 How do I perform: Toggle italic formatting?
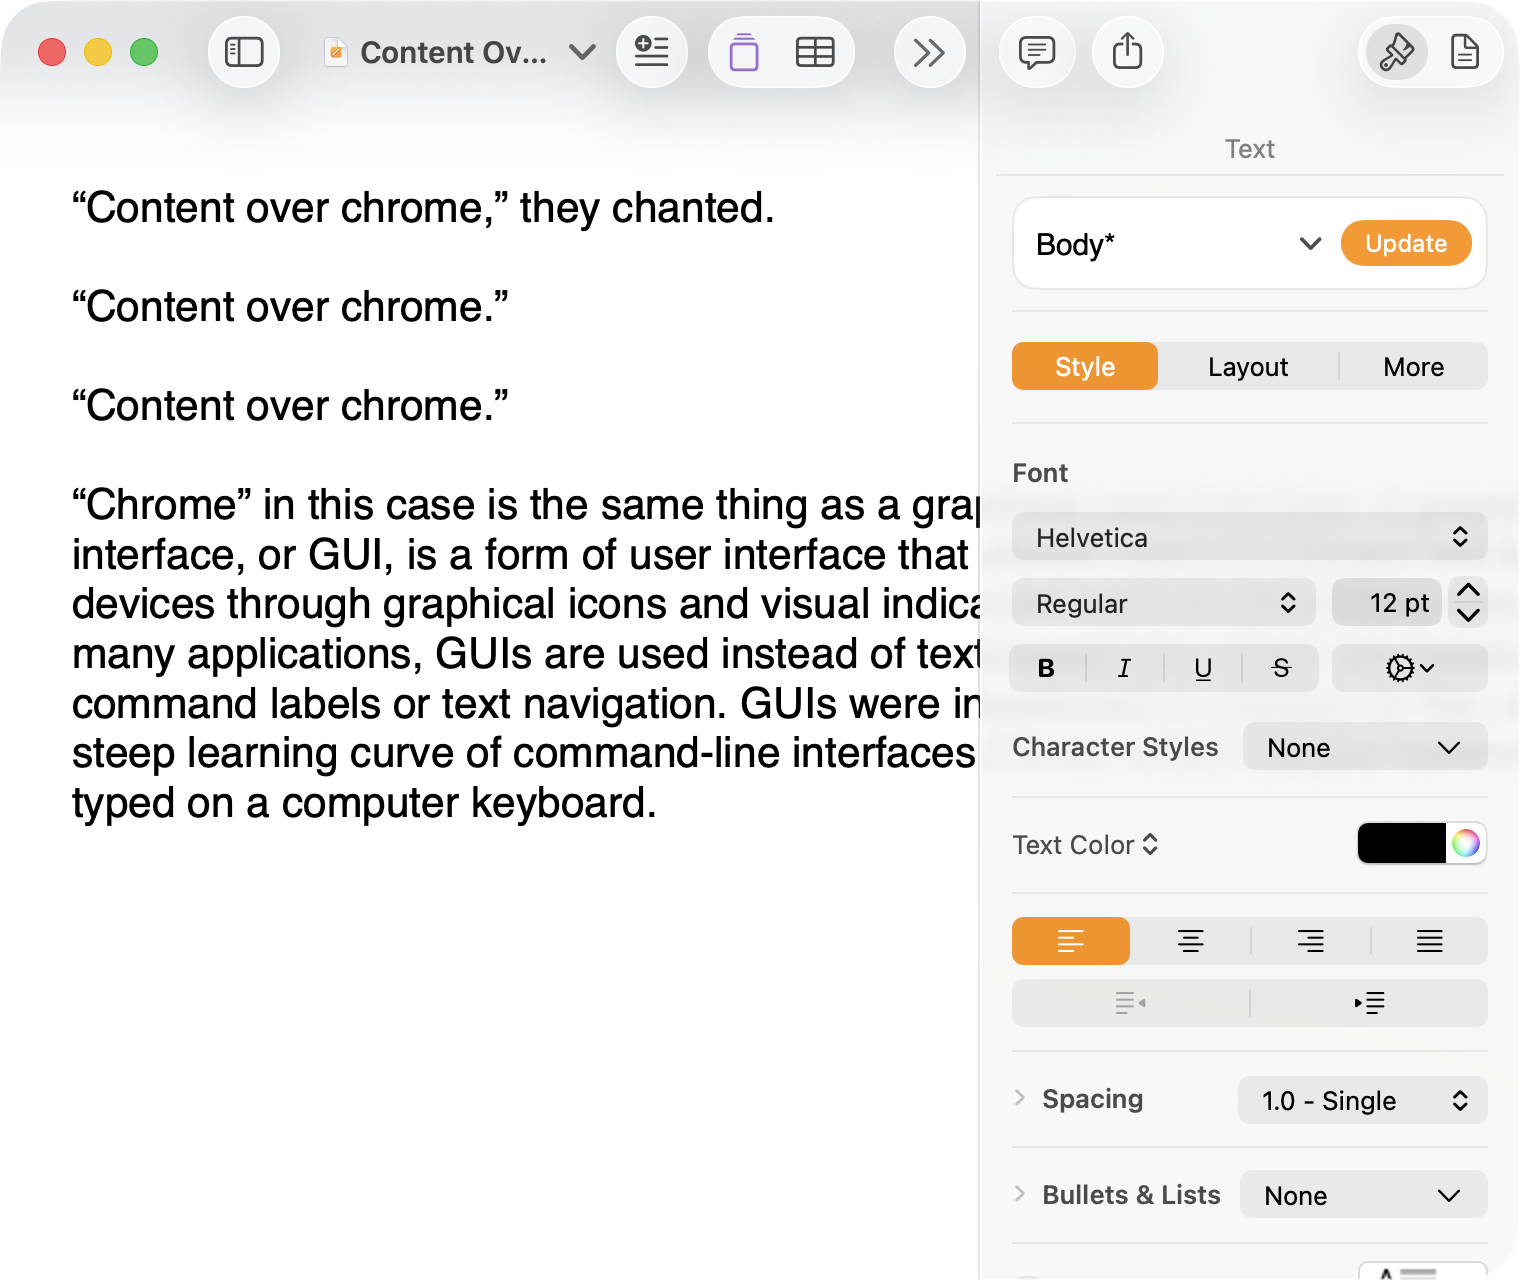point(1124,668)
